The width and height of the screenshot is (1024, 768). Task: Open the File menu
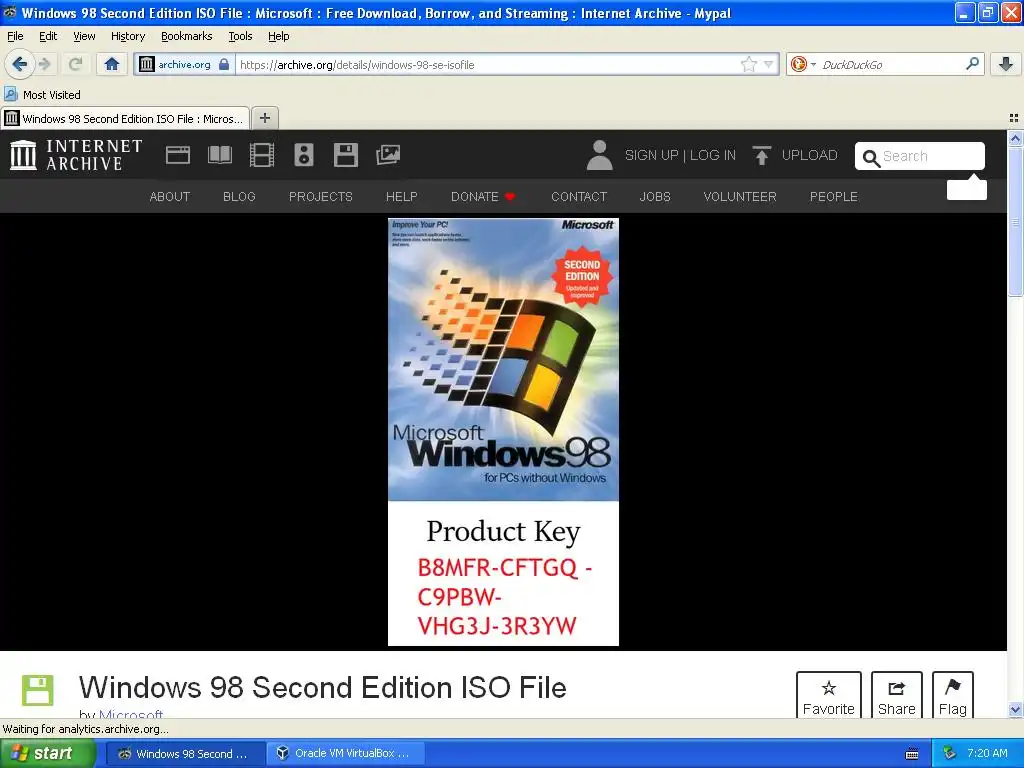[x=15, y=36]
